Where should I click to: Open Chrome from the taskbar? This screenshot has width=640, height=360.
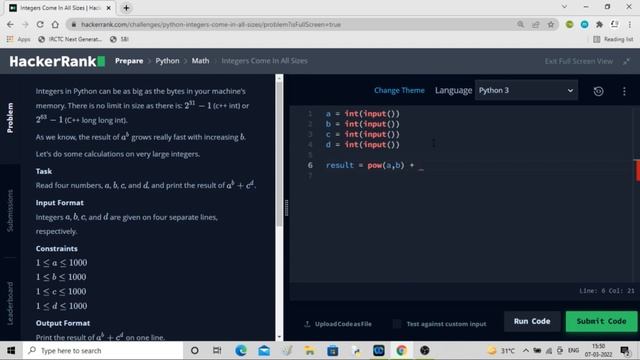click(402, 351)
